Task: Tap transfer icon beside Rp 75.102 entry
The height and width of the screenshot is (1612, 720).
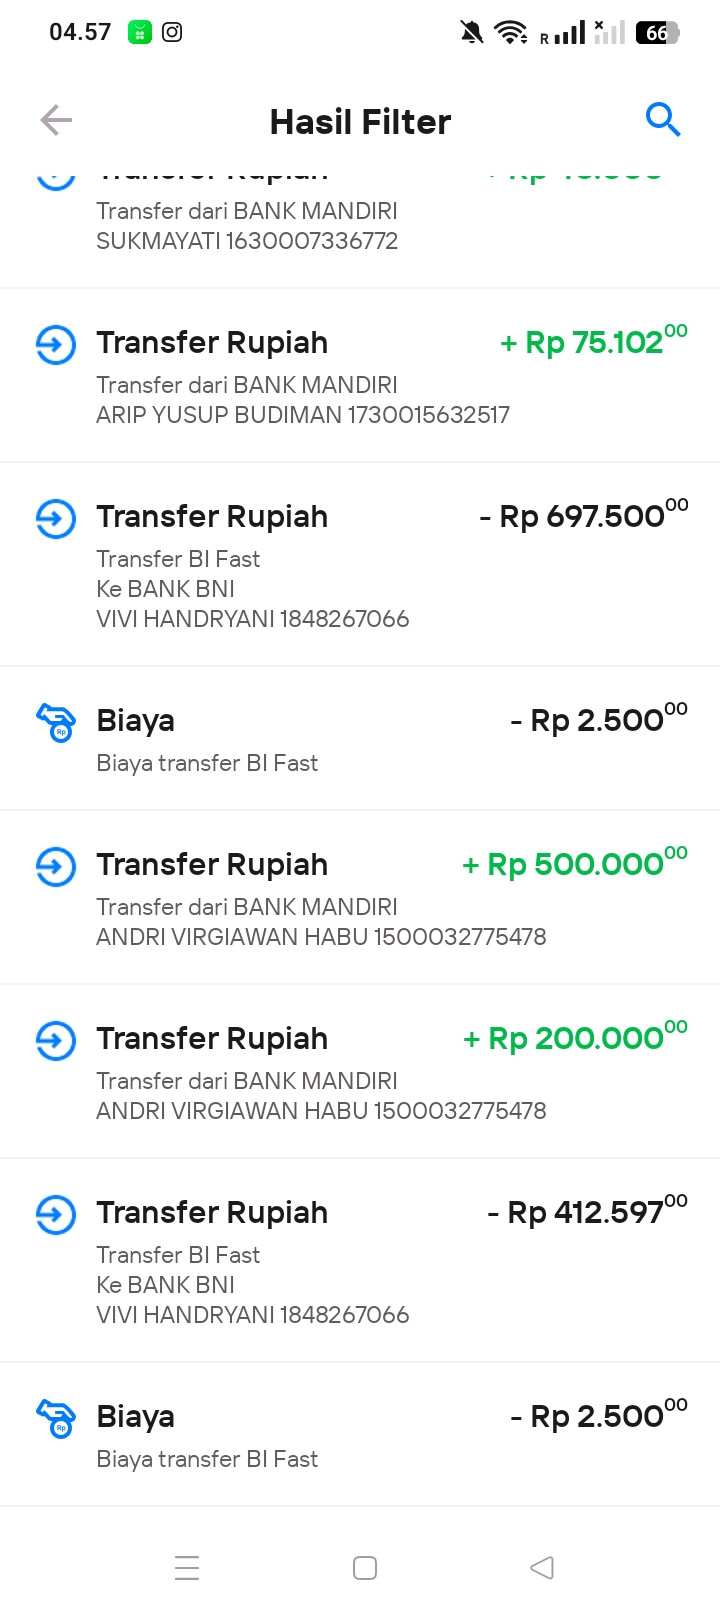Action: coord(56,345)
